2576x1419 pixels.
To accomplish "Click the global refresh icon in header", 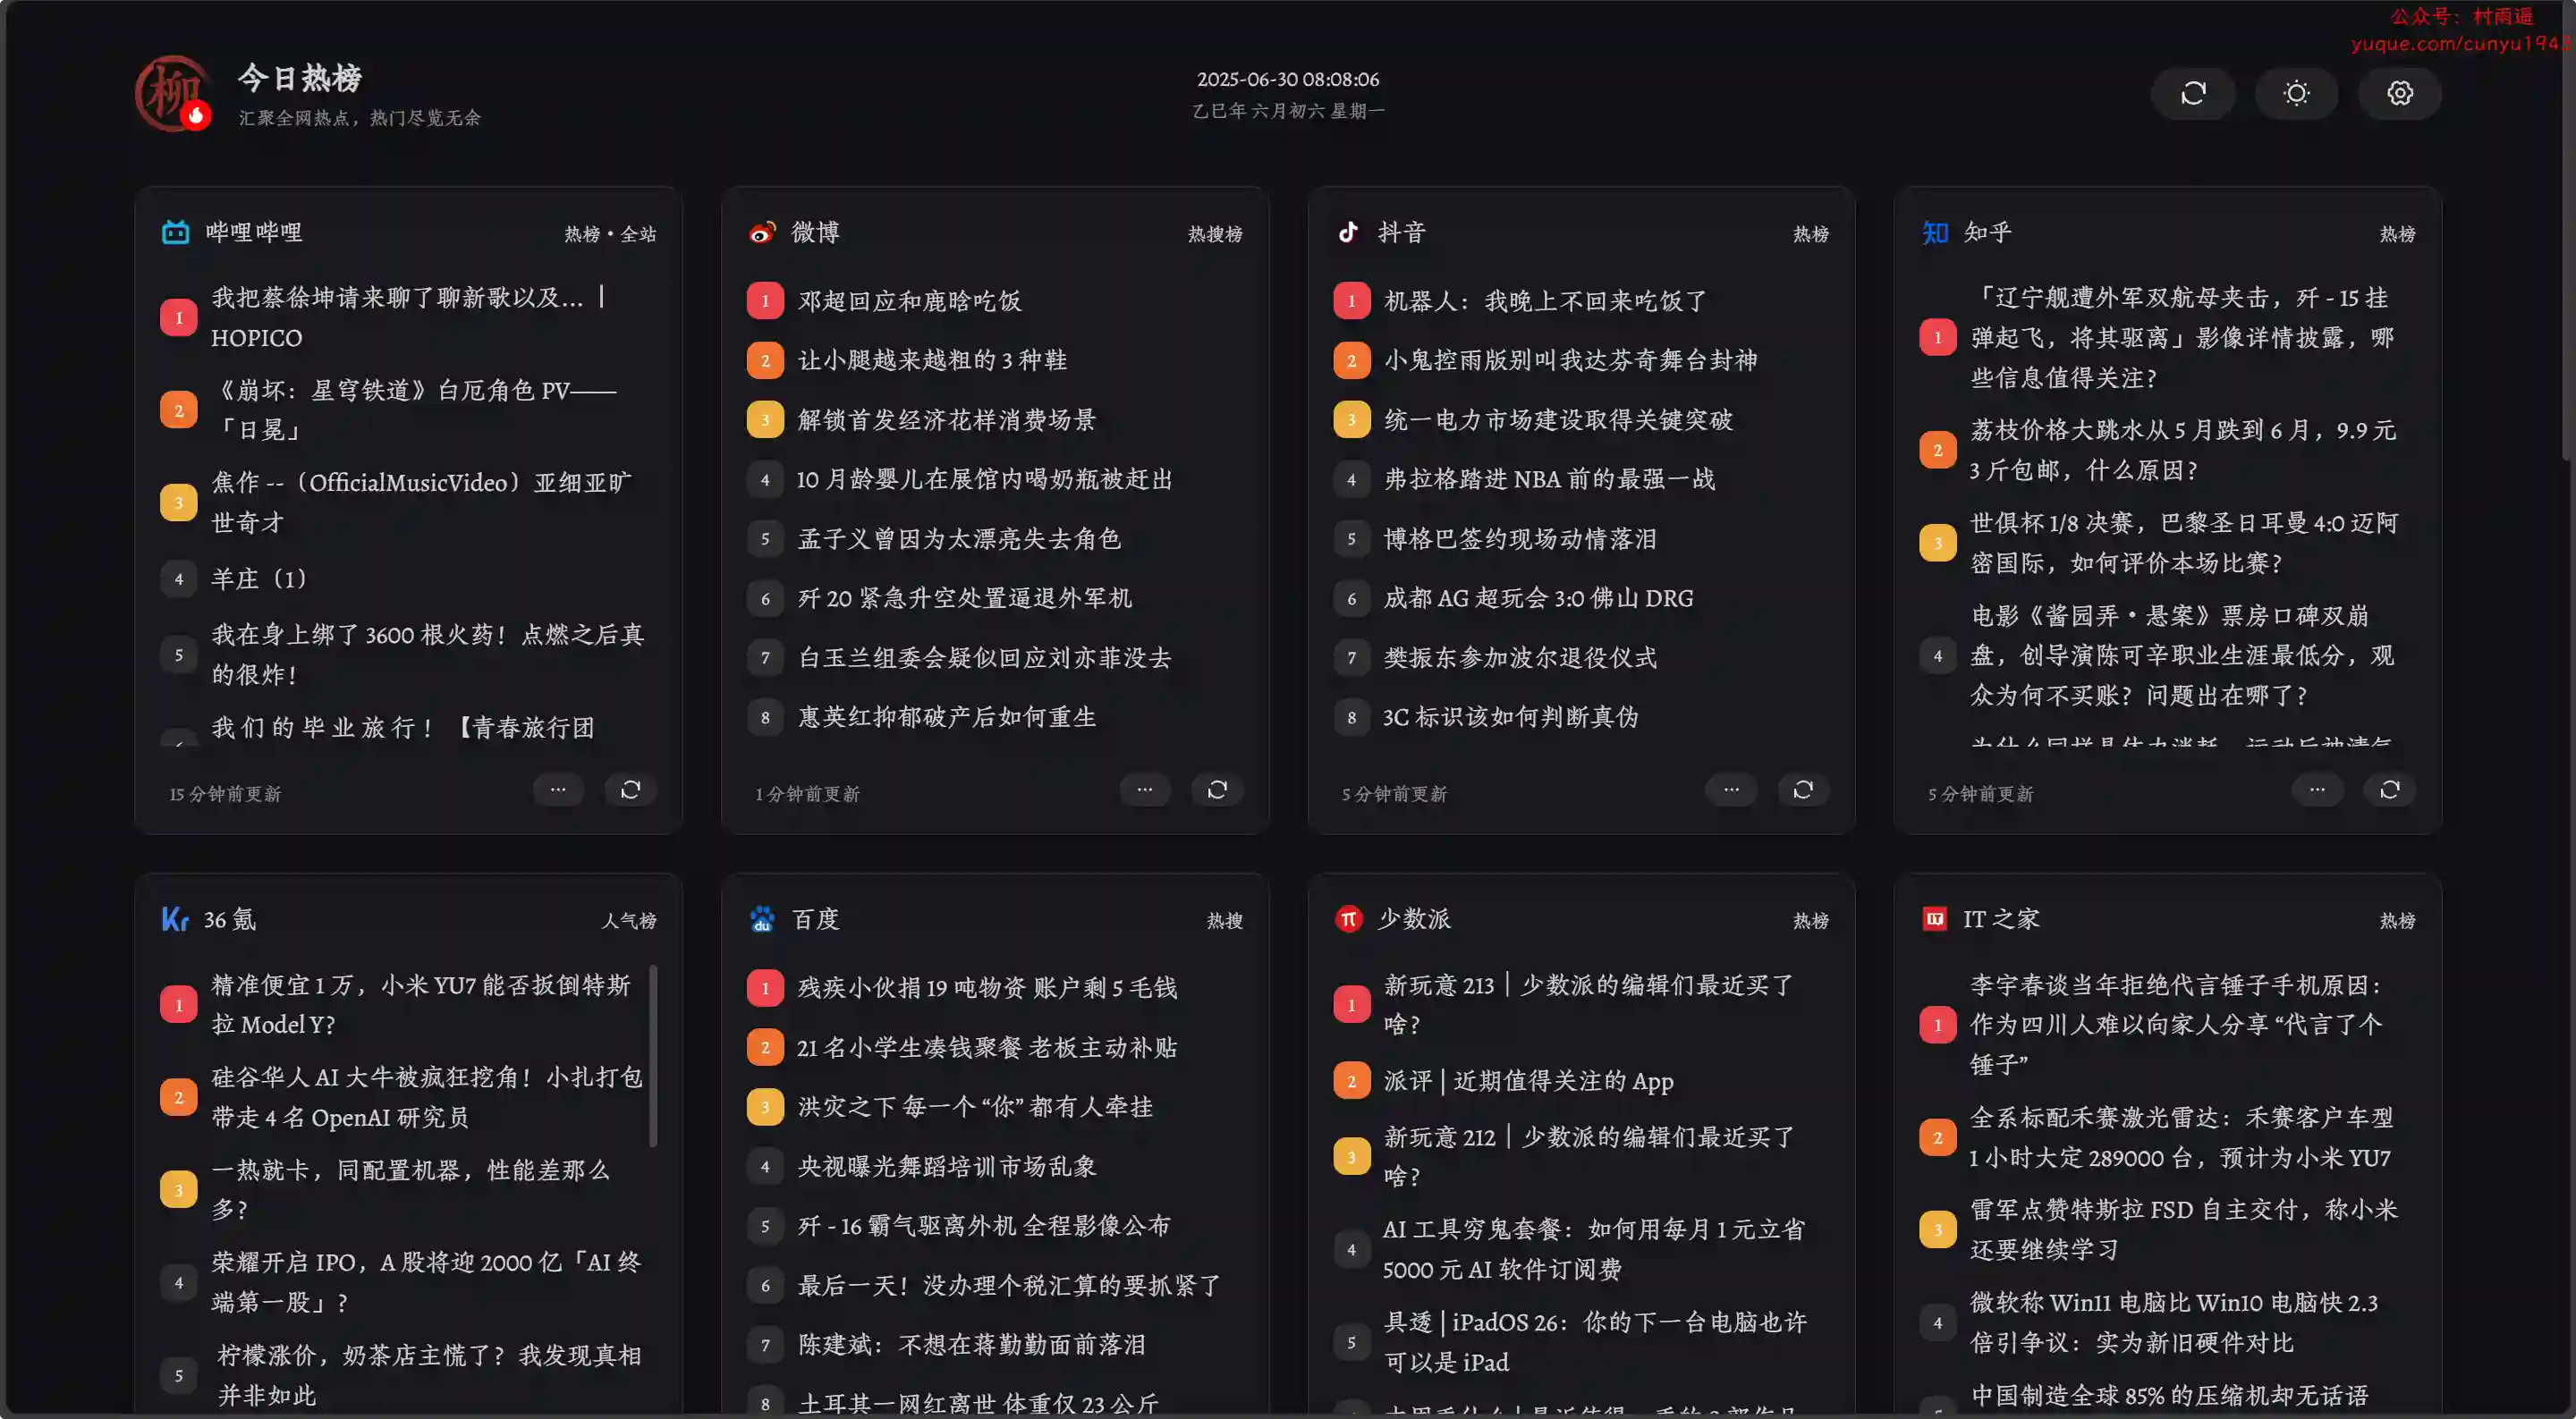I will tap(2192, 94).
